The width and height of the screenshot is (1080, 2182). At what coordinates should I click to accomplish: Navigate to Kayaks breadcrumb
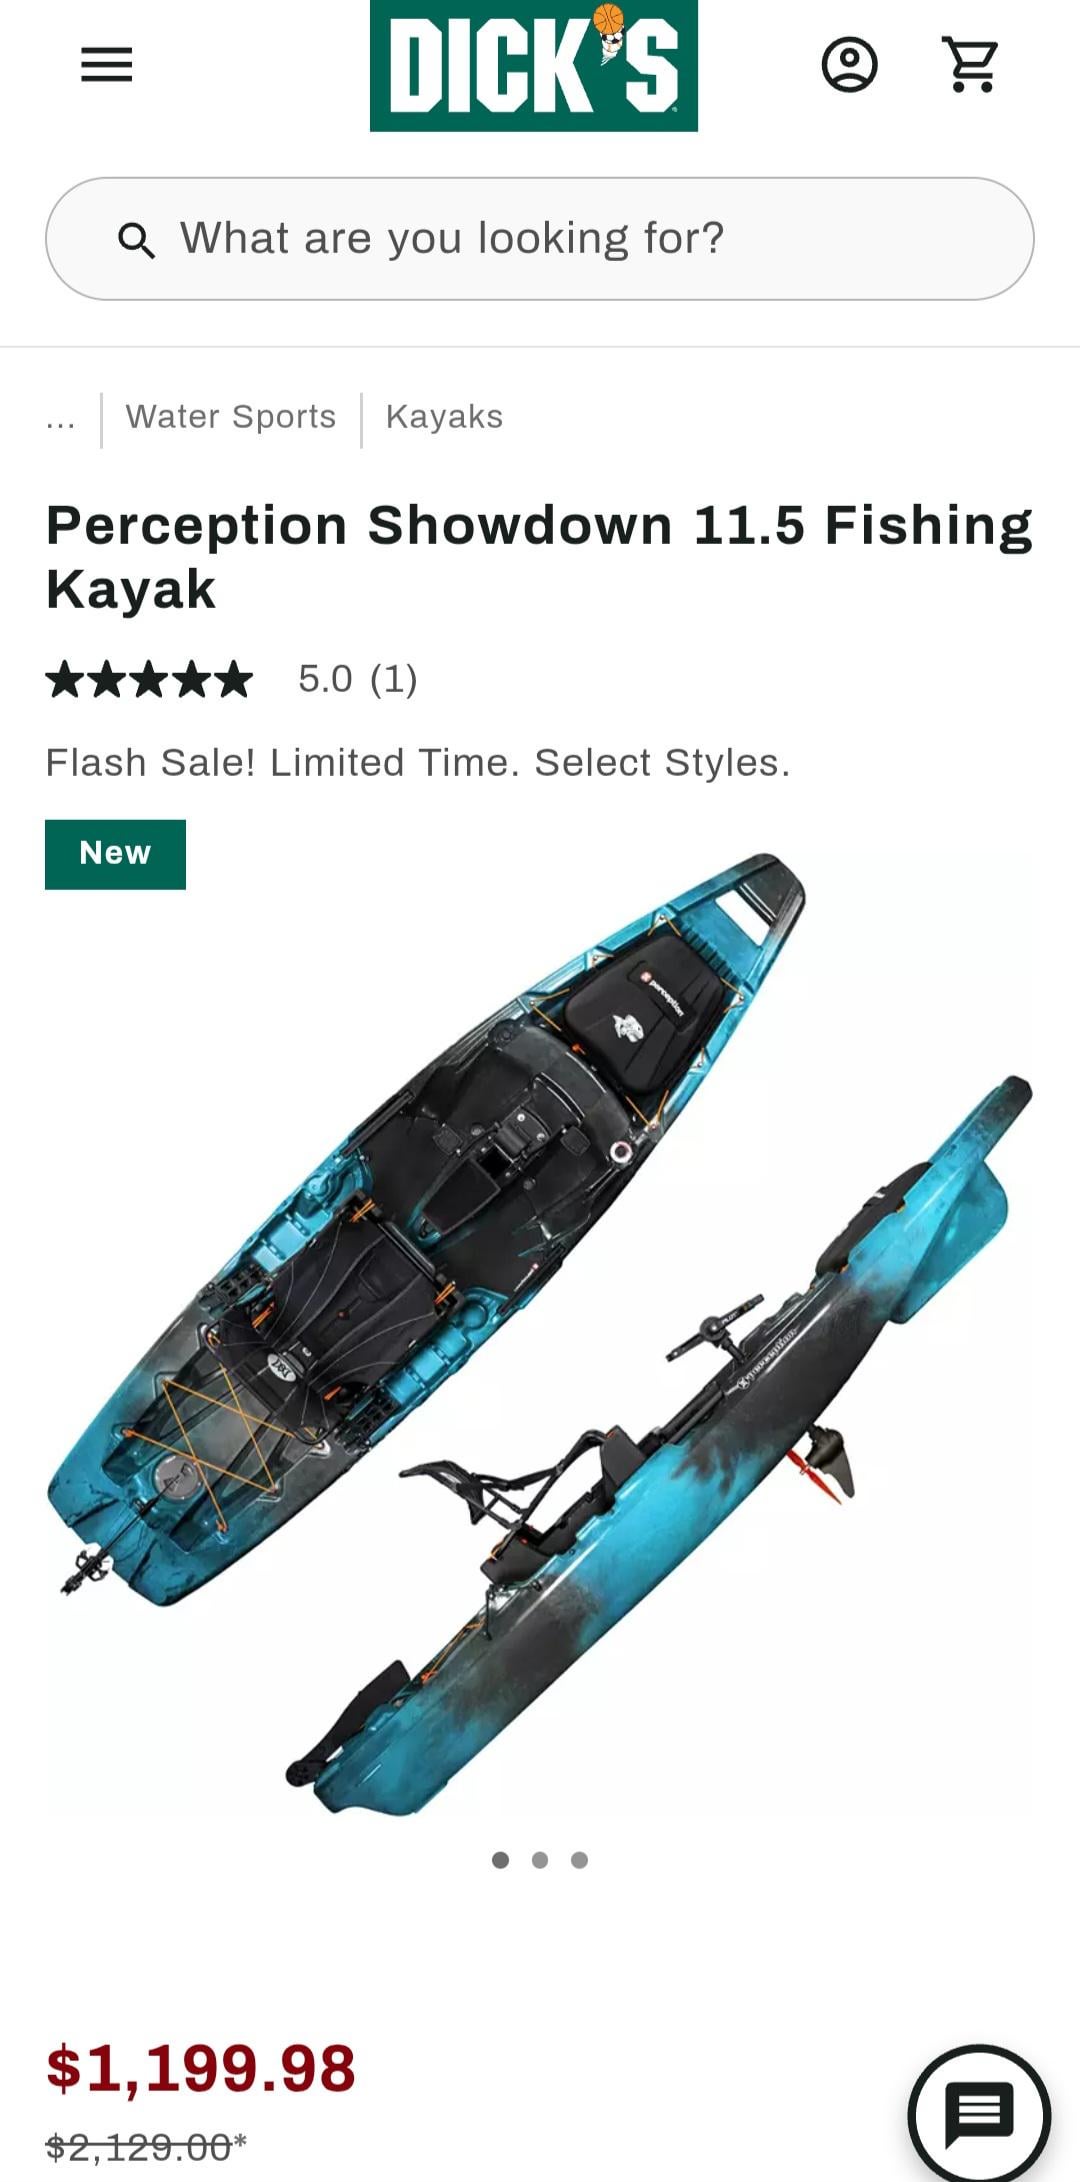coord(445,417)
